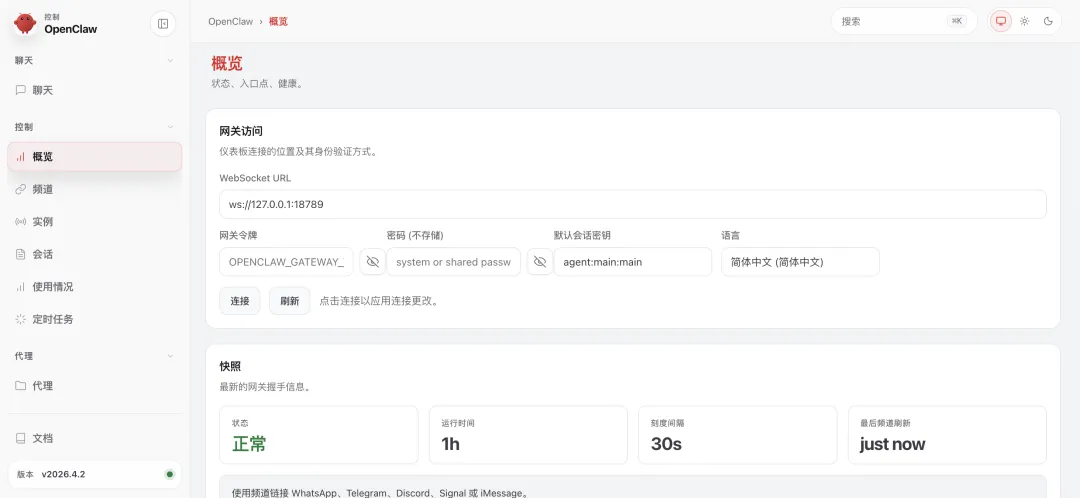The image size is (1080, 498).
Task: Click the 密码 password input field
Action: click(x=454, y=262)
